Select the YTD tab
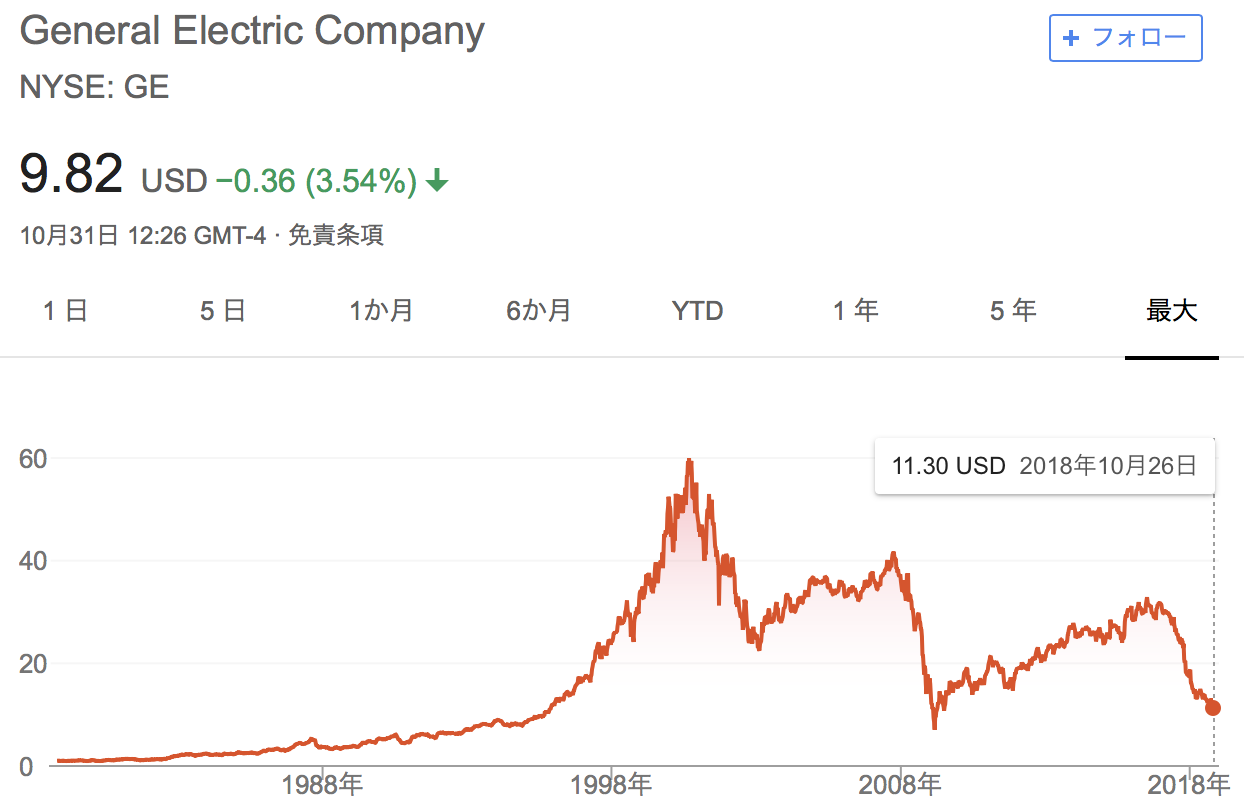Screen dimensions: 1244x806 [697, 311]
